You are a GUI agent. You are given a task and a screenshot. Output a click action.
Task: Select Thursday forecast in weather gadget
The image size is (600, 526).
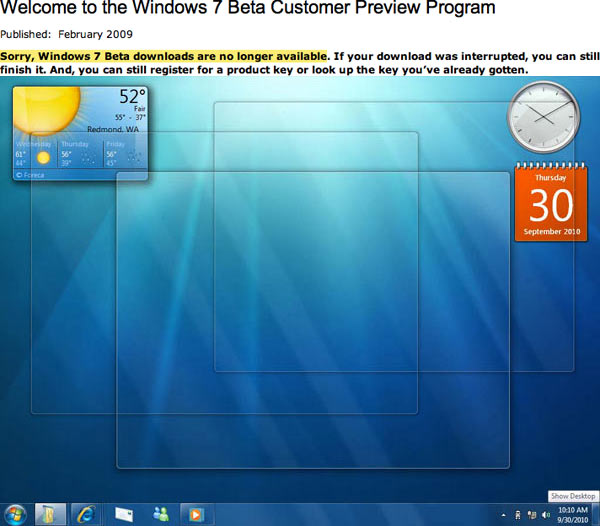(80, 153)
